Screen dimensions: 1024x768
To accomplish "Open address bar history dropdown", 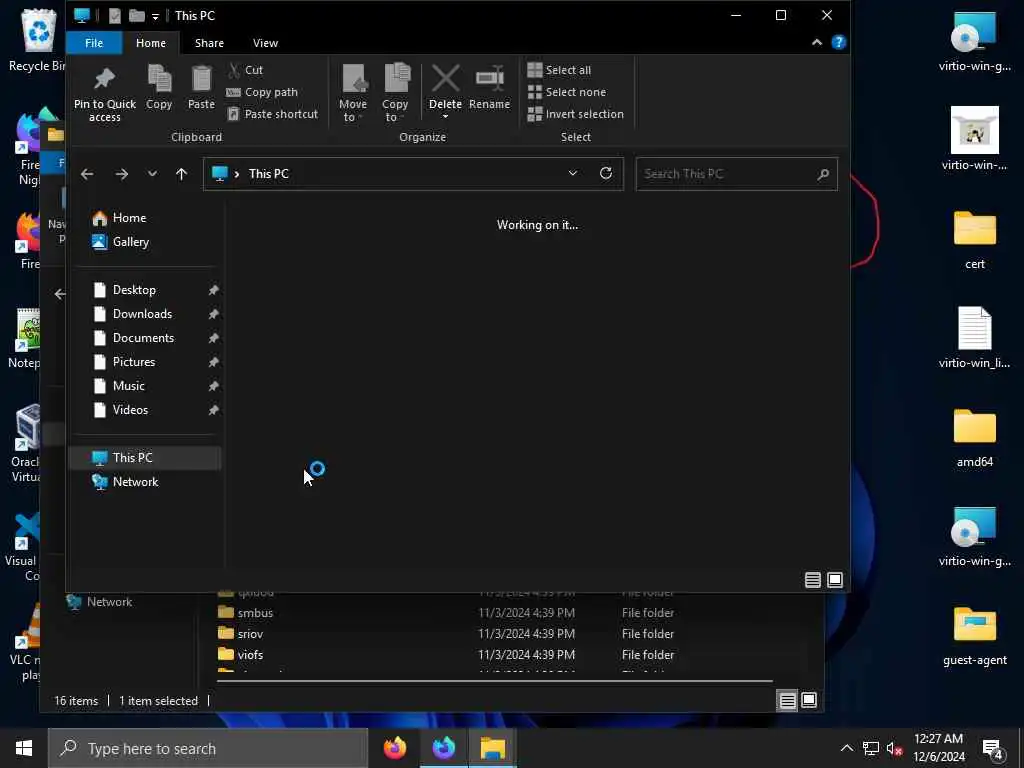I will (x=572, y=173).
